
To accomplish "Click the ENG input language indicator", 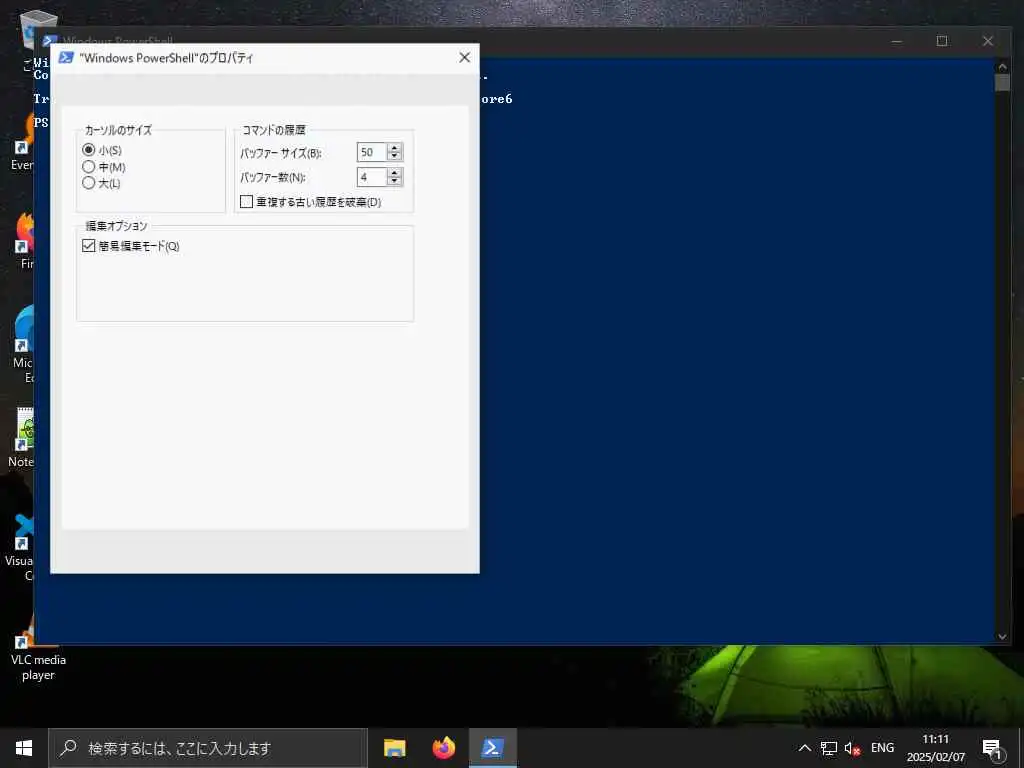I will tap(882, 748).
